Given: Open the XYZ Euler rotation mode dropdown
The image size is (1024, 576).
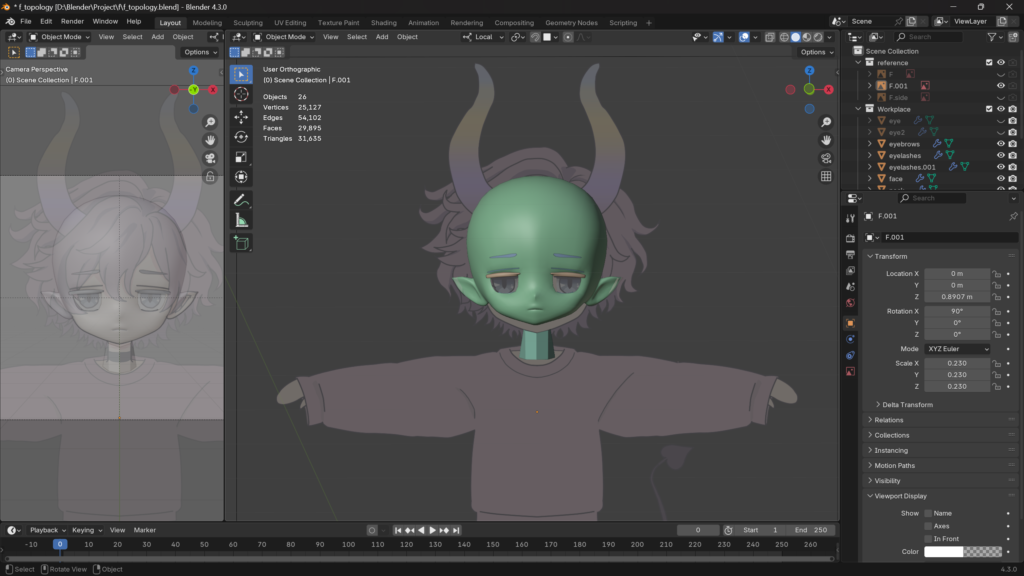Looking at the screenshot, I should (x=956, y=349).
